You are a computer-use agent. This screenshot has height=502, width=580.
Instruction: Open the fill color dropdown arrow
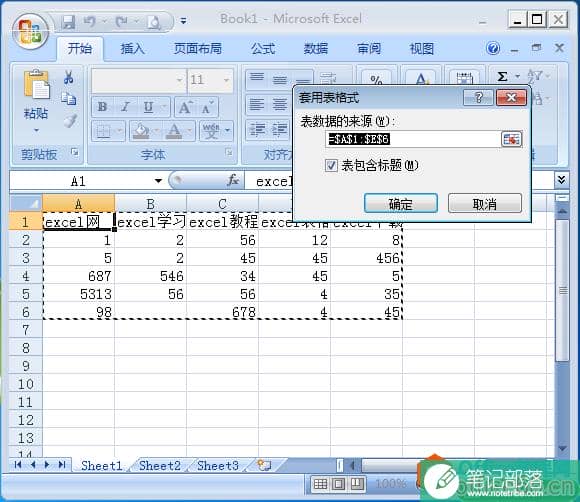[x=156, y=131]
